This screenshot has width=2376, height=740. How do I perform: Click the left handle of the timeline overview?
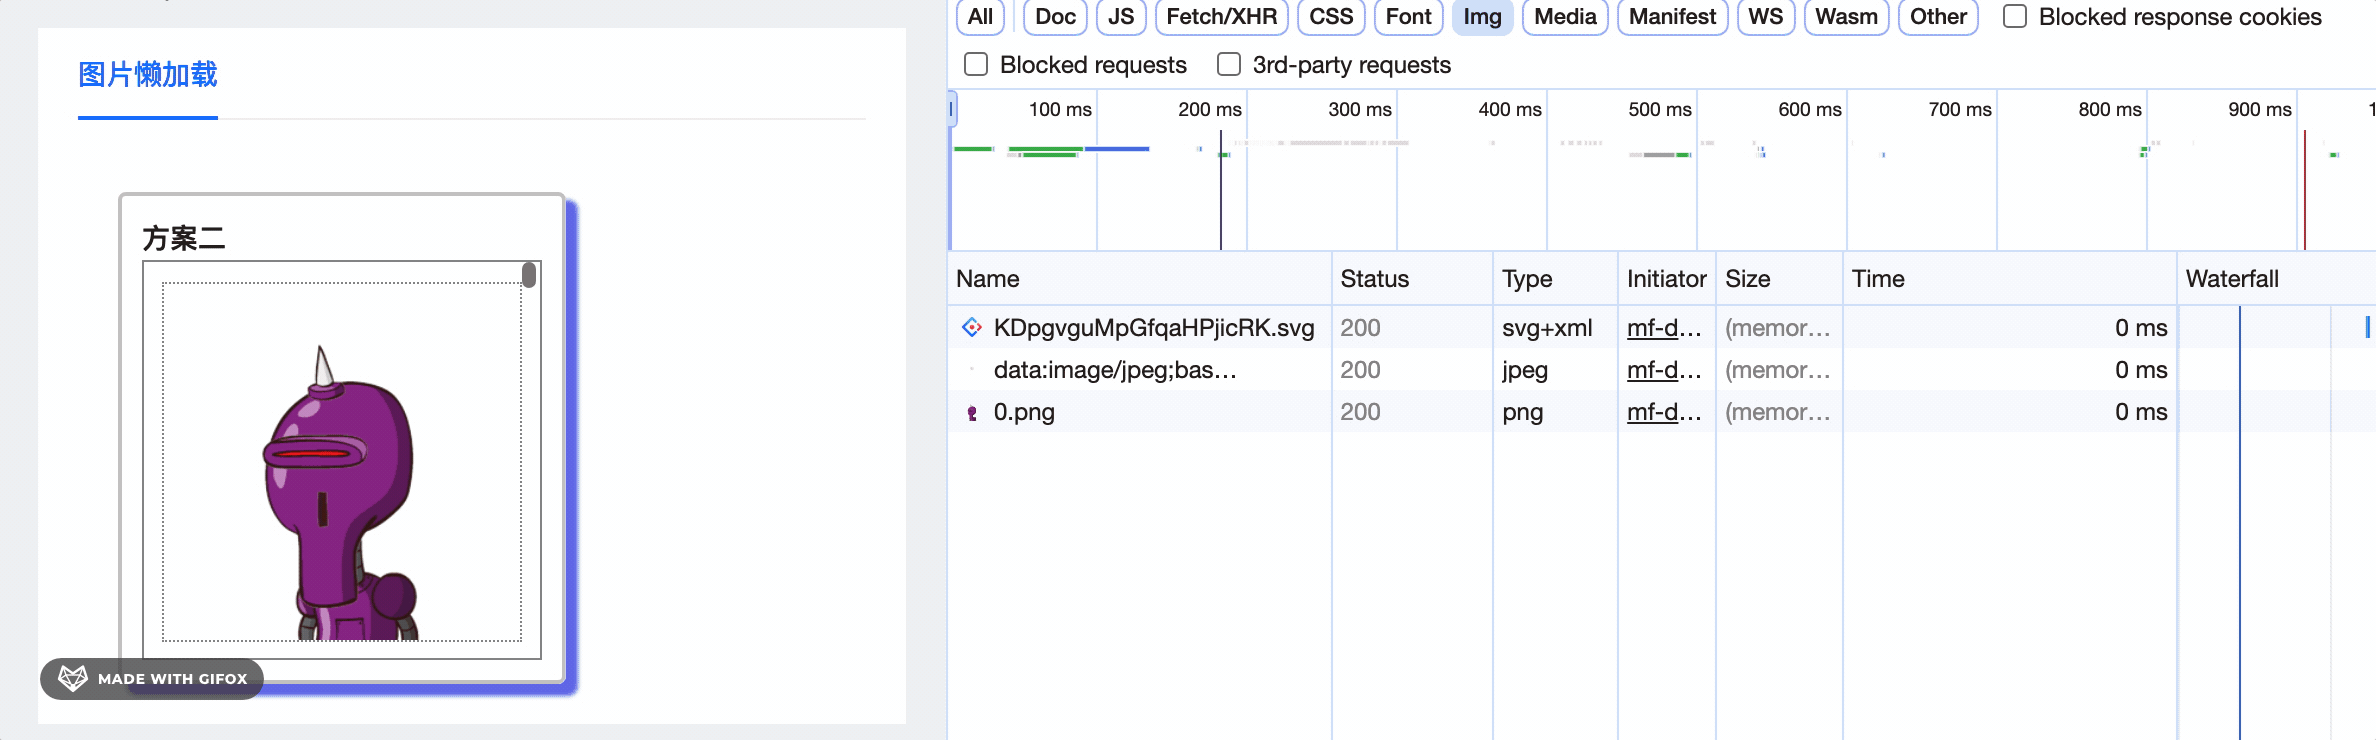(952, 109)
